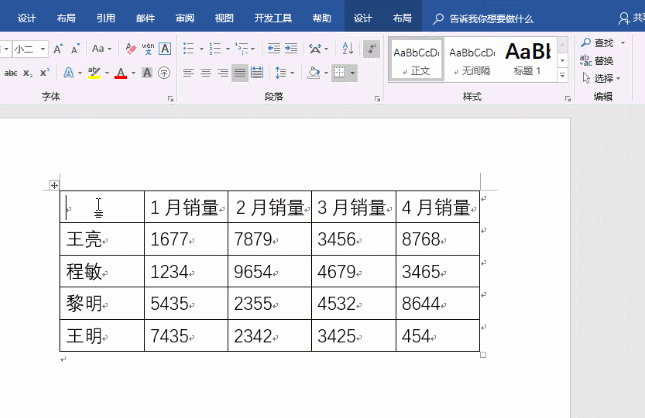Image resolution: width=645 pixels, height=418 pixels.
Task: Apply the 标题 1 style
Action: [x=528, y=60]
